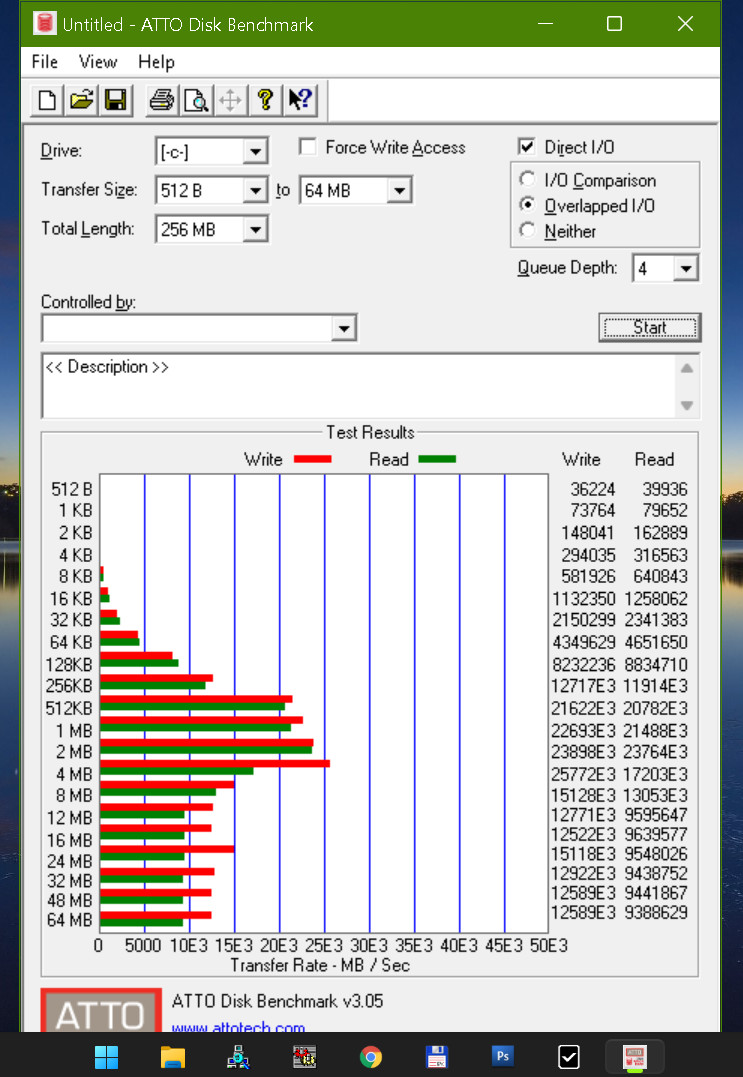Click the Transfer Rate - MB / Sec label
The height and width of the screenshot is (1077, 743).
click(x=320, y=965)
